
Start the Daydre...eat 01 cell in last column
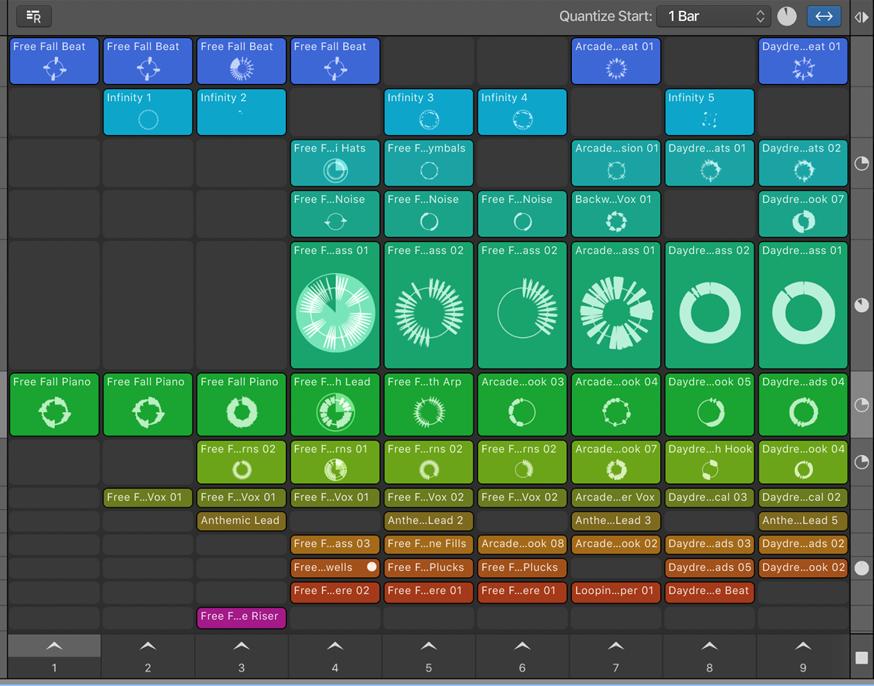[x=803, y=61]
